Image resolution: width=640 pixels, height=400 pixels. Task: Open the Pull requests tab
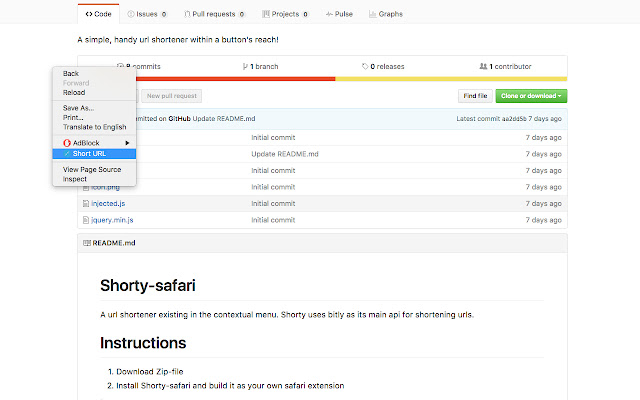[x=214, y=14]
